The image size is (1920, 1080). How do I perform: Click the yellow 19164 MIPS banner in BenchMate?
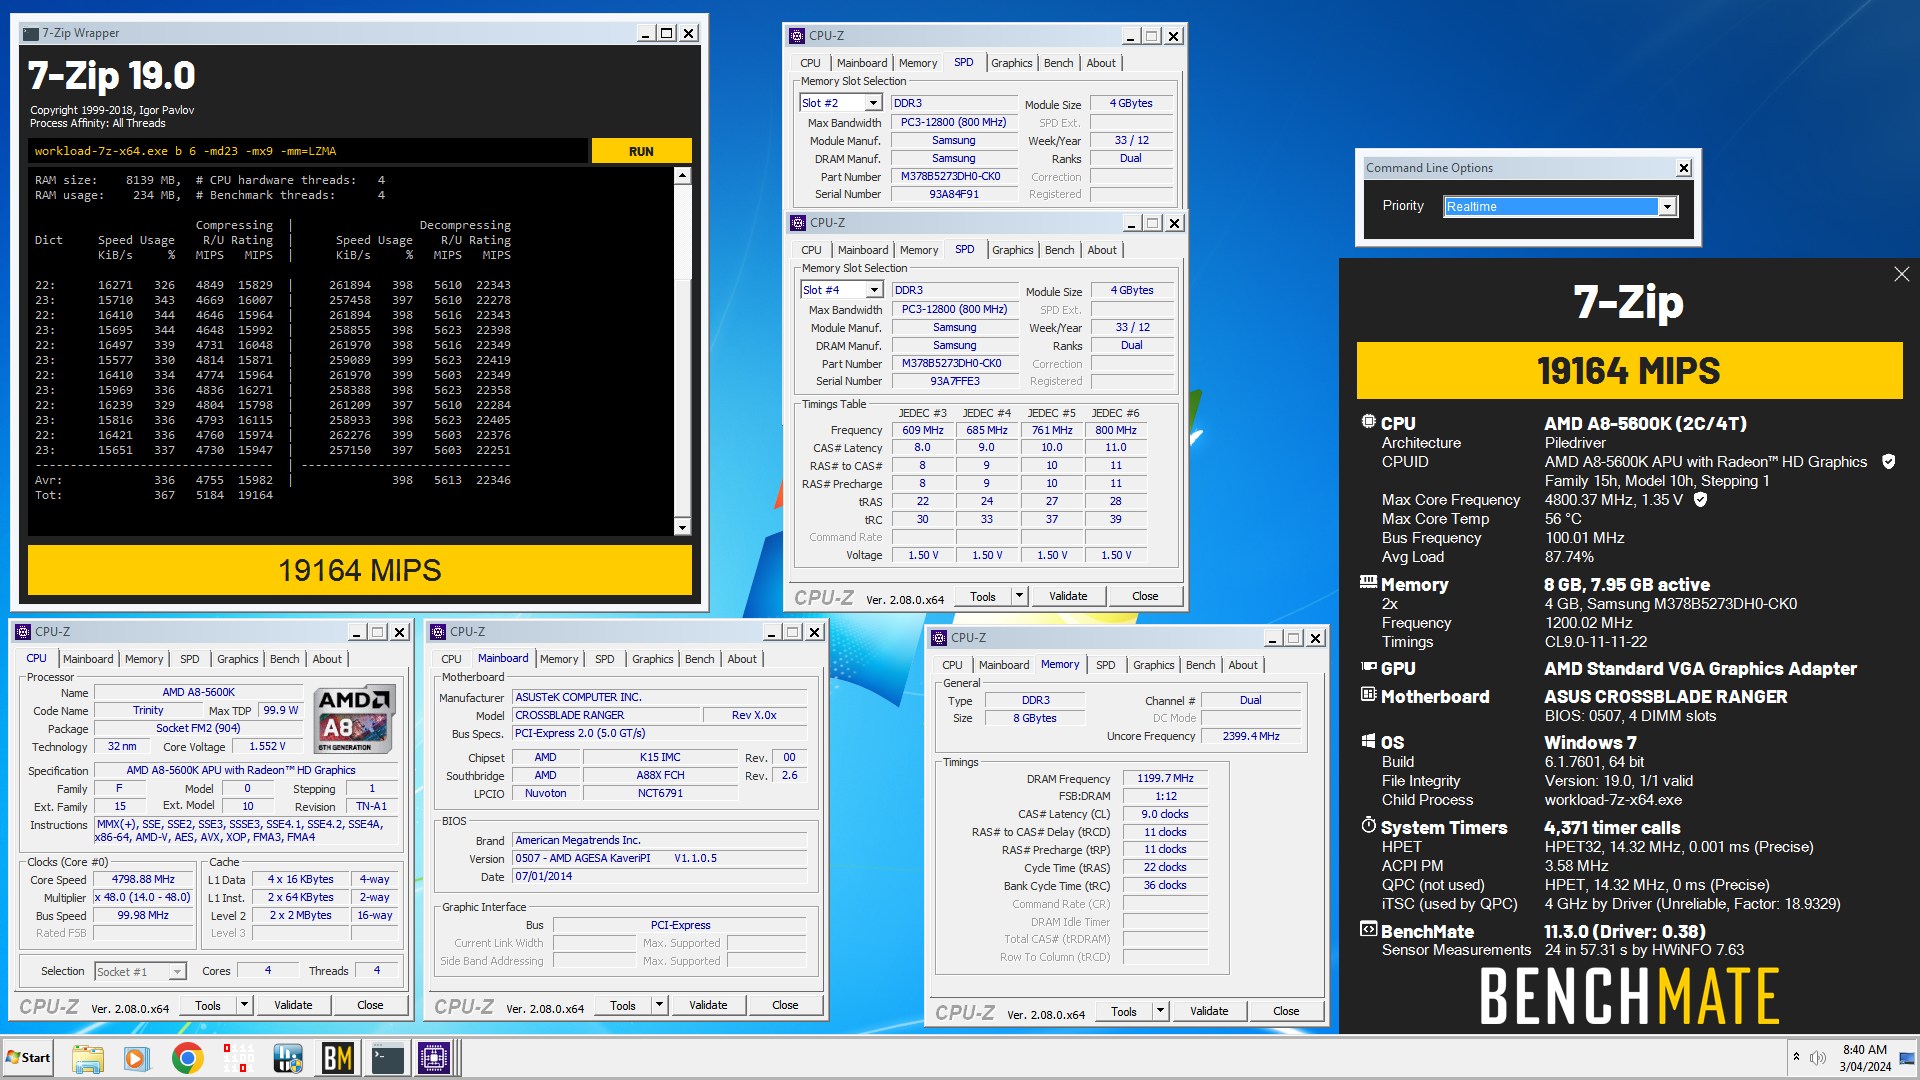(1629, 371)
